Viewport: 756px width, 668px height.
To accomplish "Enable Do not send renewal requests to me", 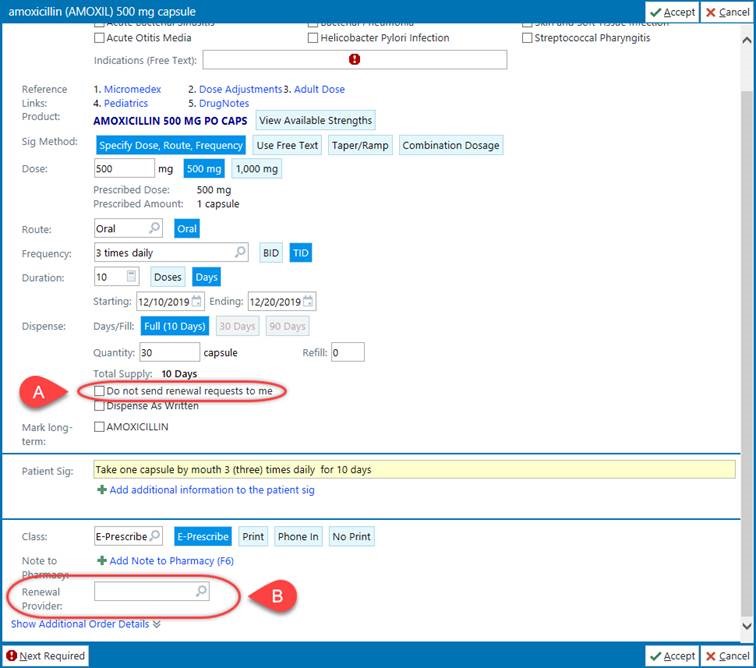I will point(99,391).
